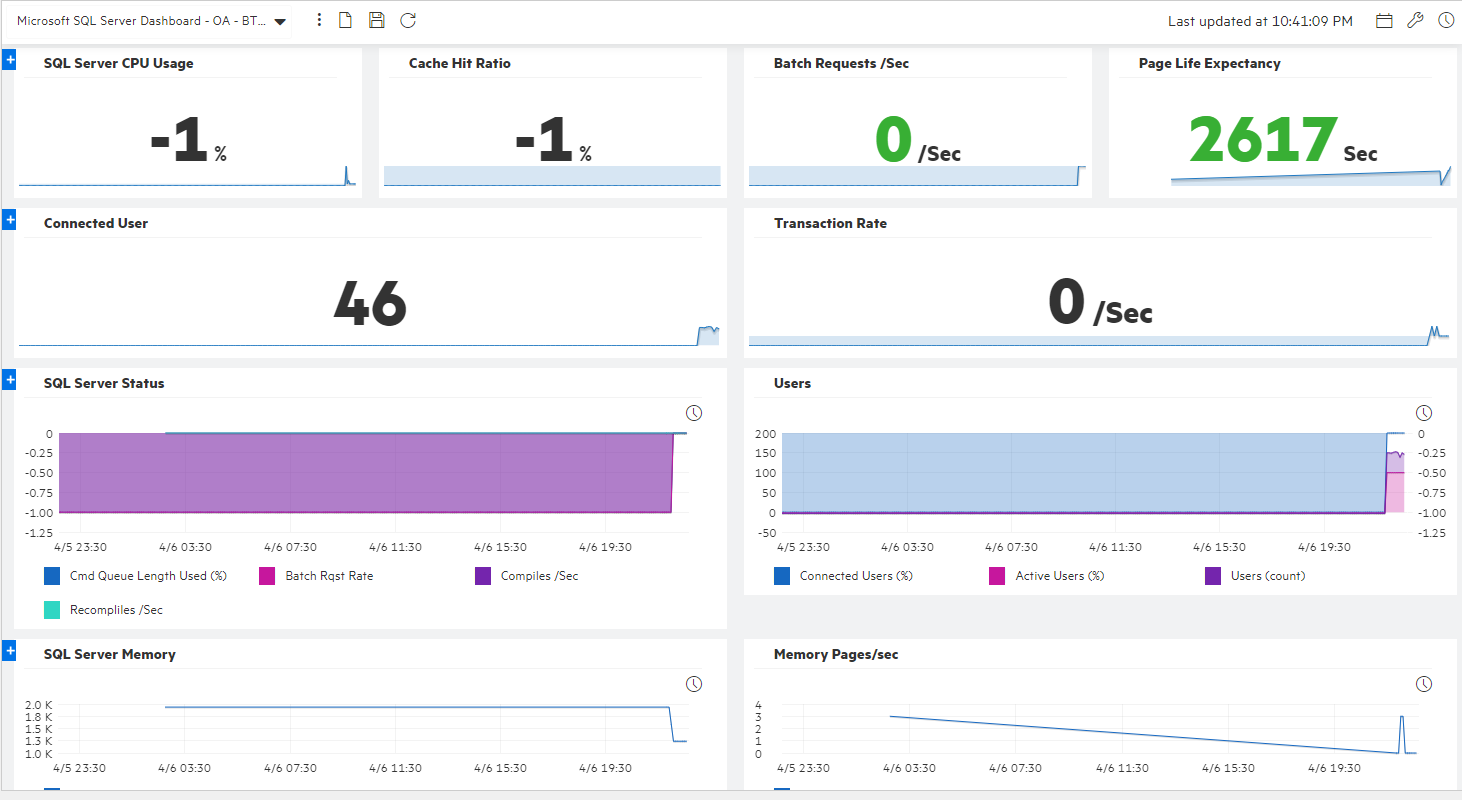Toggle the Active Users (%) legend swatch
The width and height of the screenshot is (1462, 800).
click(x=998, y=576)
